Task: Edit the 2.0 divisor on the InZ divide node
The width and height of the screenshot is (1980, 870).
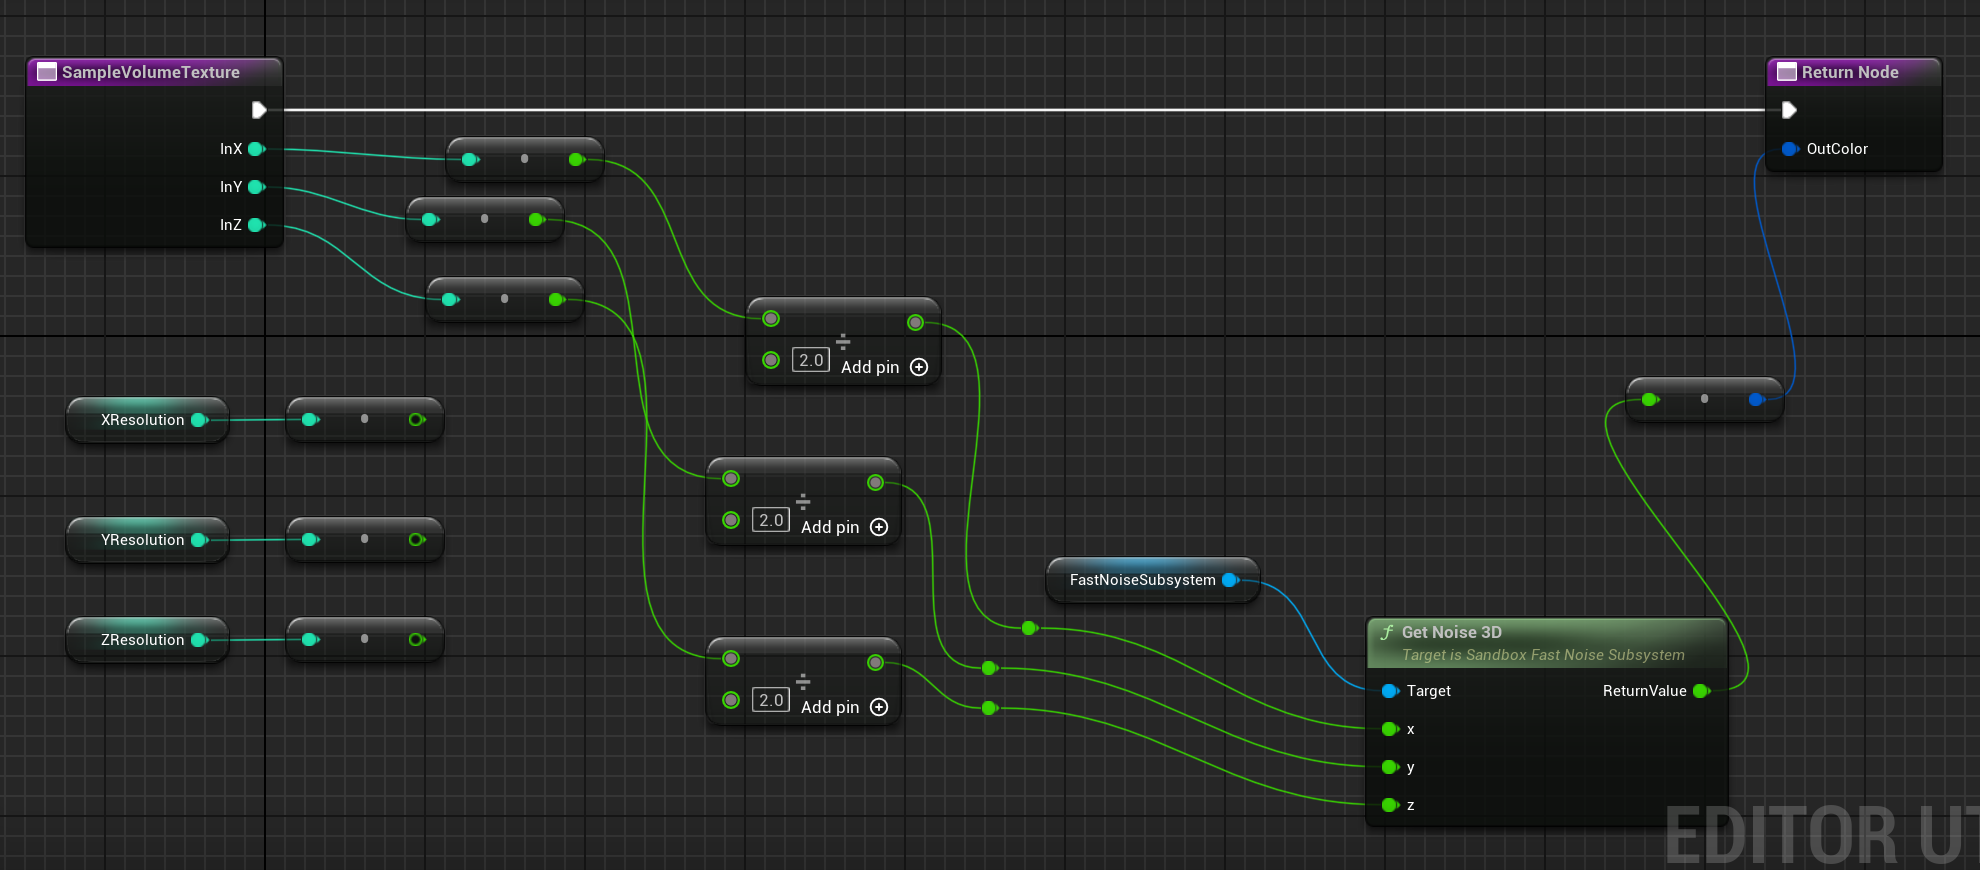Action: (771, 700)
